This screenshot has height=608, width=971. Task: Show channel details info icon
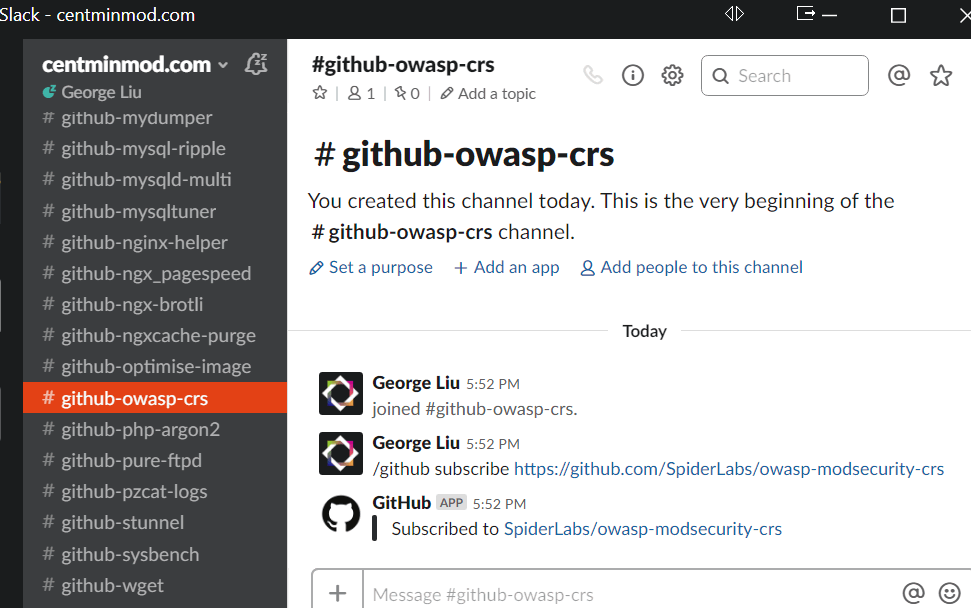(632, 76)
